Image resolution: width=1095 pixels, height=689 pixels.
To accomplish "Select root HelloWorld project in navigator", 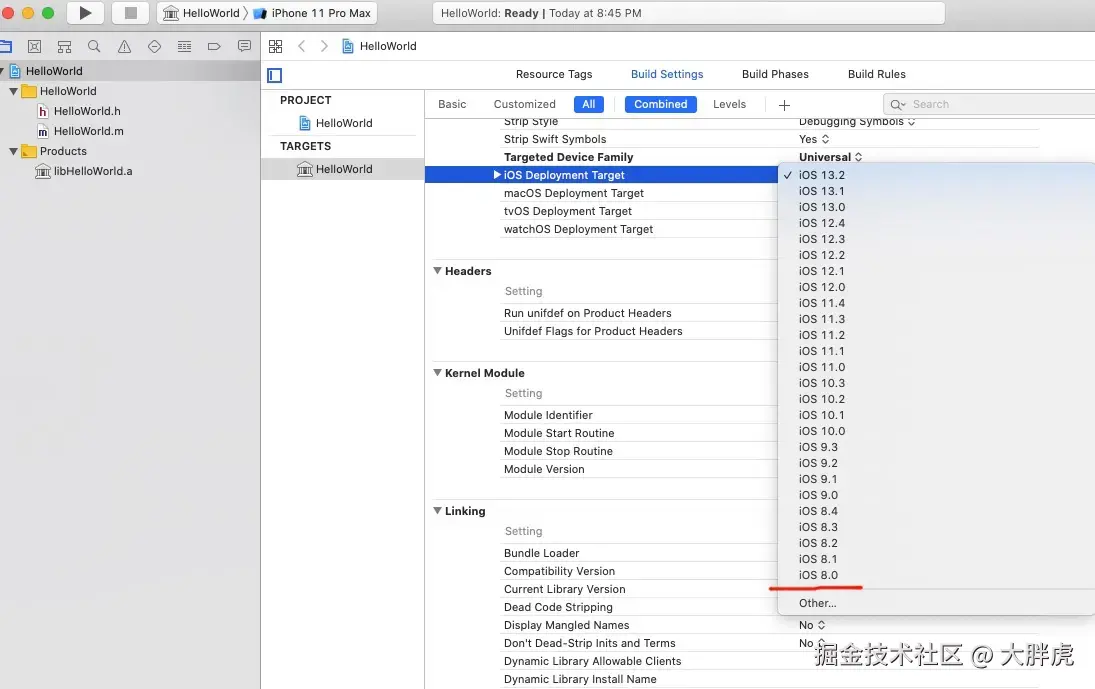I will pyautogui.click(x=46, y=71).
